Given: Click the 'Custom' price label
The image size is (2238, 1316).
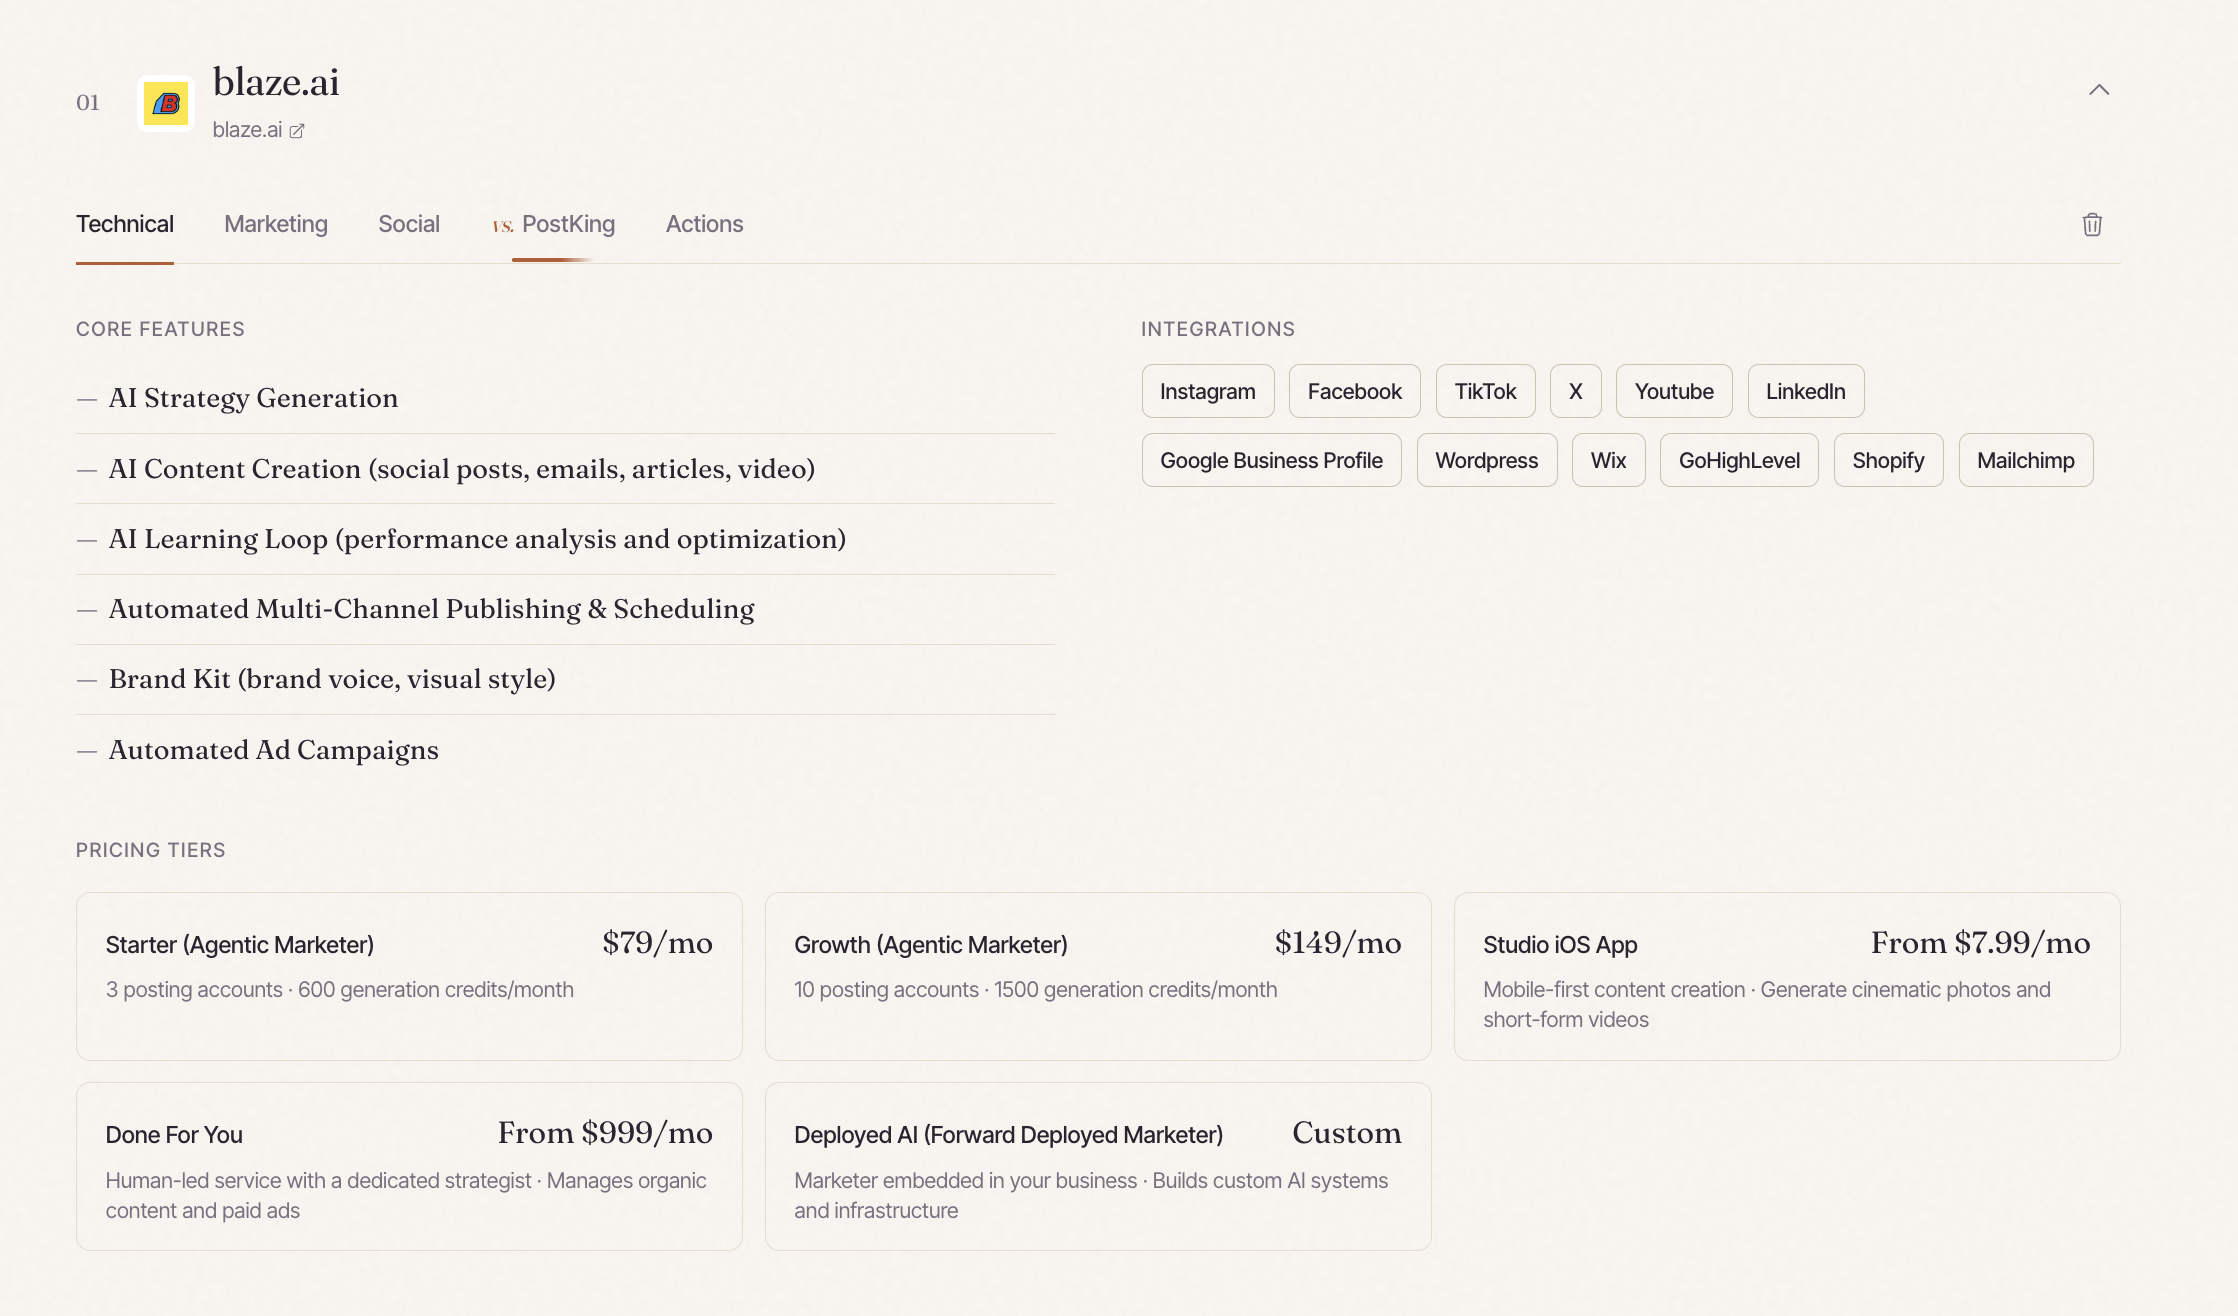Looking at the screenshot, I should 1347,1133.
